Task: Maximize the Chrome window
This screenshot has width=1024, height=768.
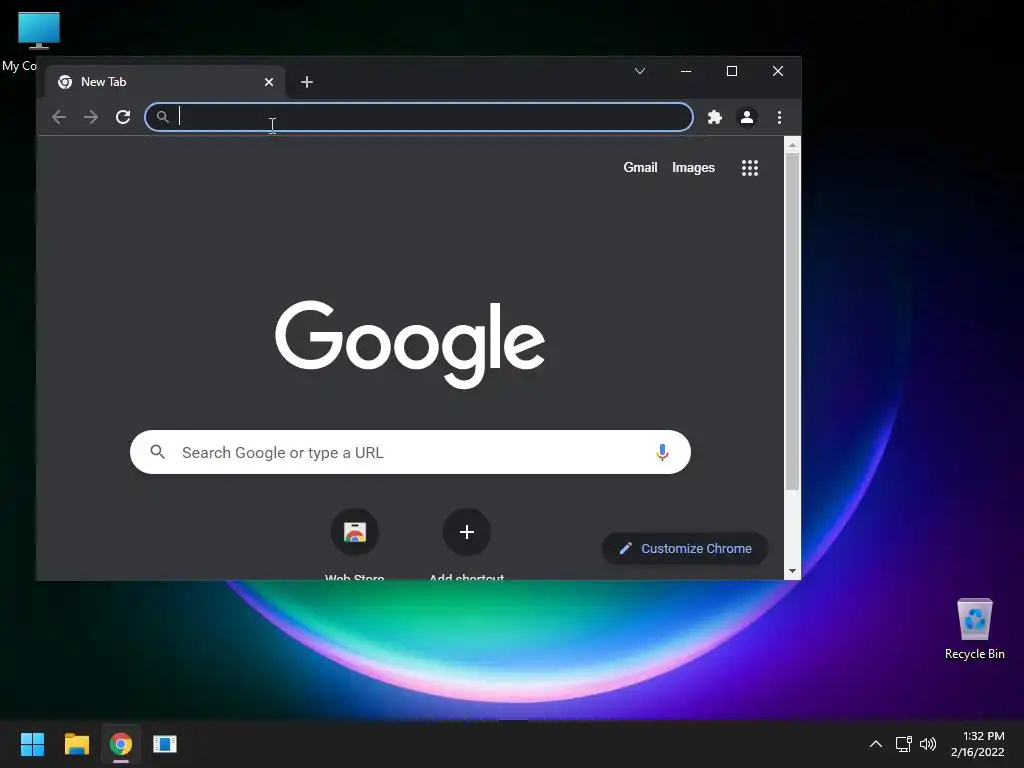Action: [732, 71]
